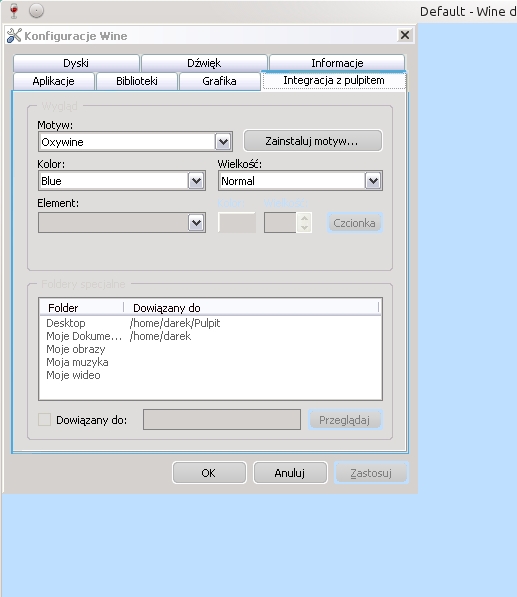Click the Dowiązany do column header
This screenshot has height=597, width=517.
252,308
